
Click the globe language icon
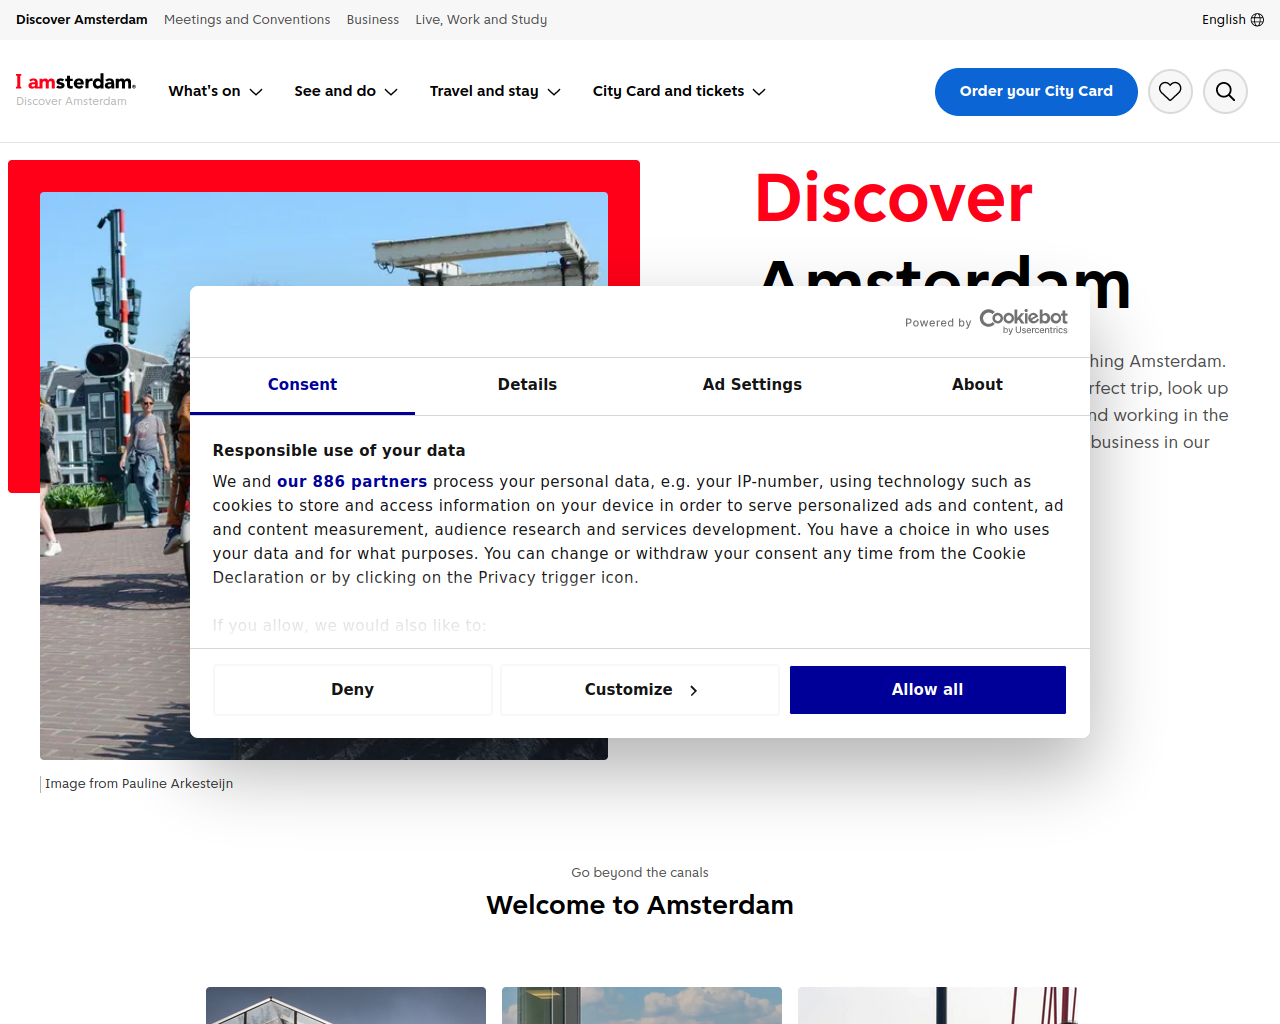coord(1257,20)
